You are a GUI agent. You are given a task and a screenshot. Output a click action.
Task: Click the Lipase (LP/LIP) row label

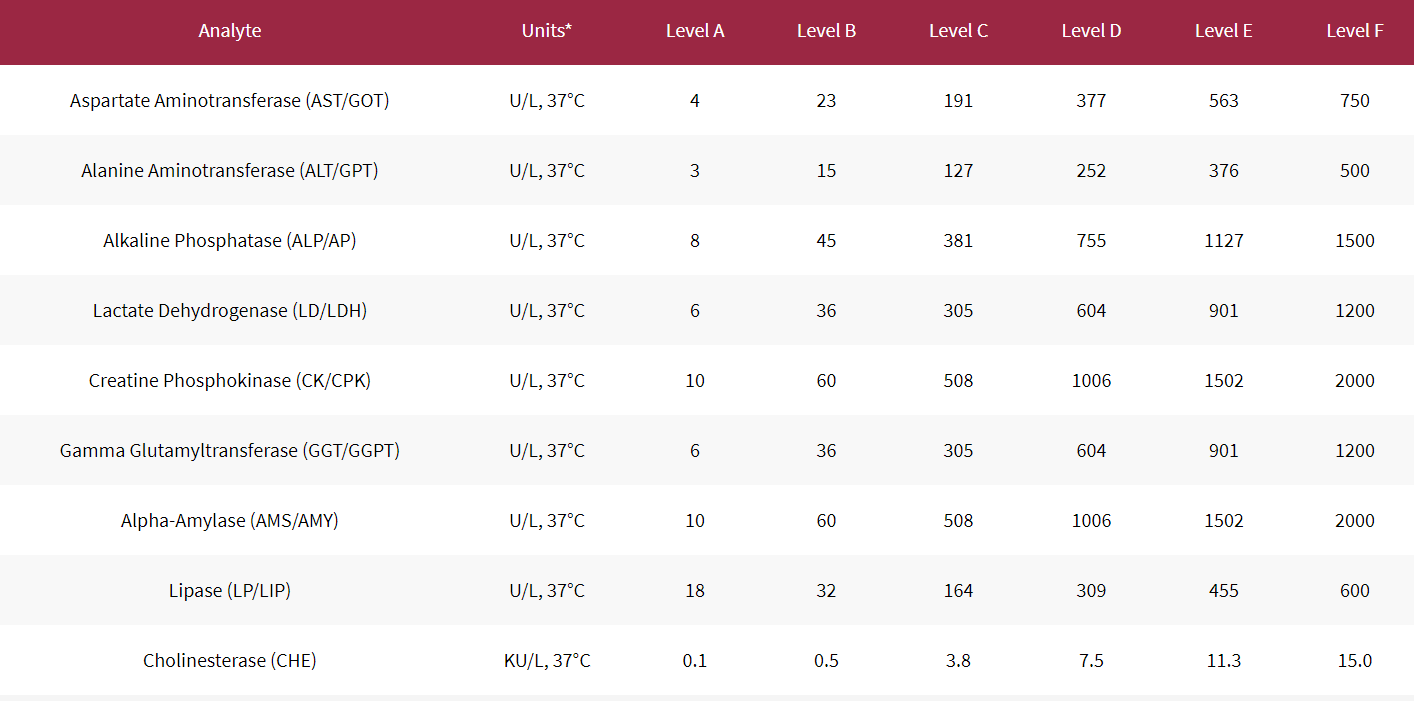tap(230, 591)
